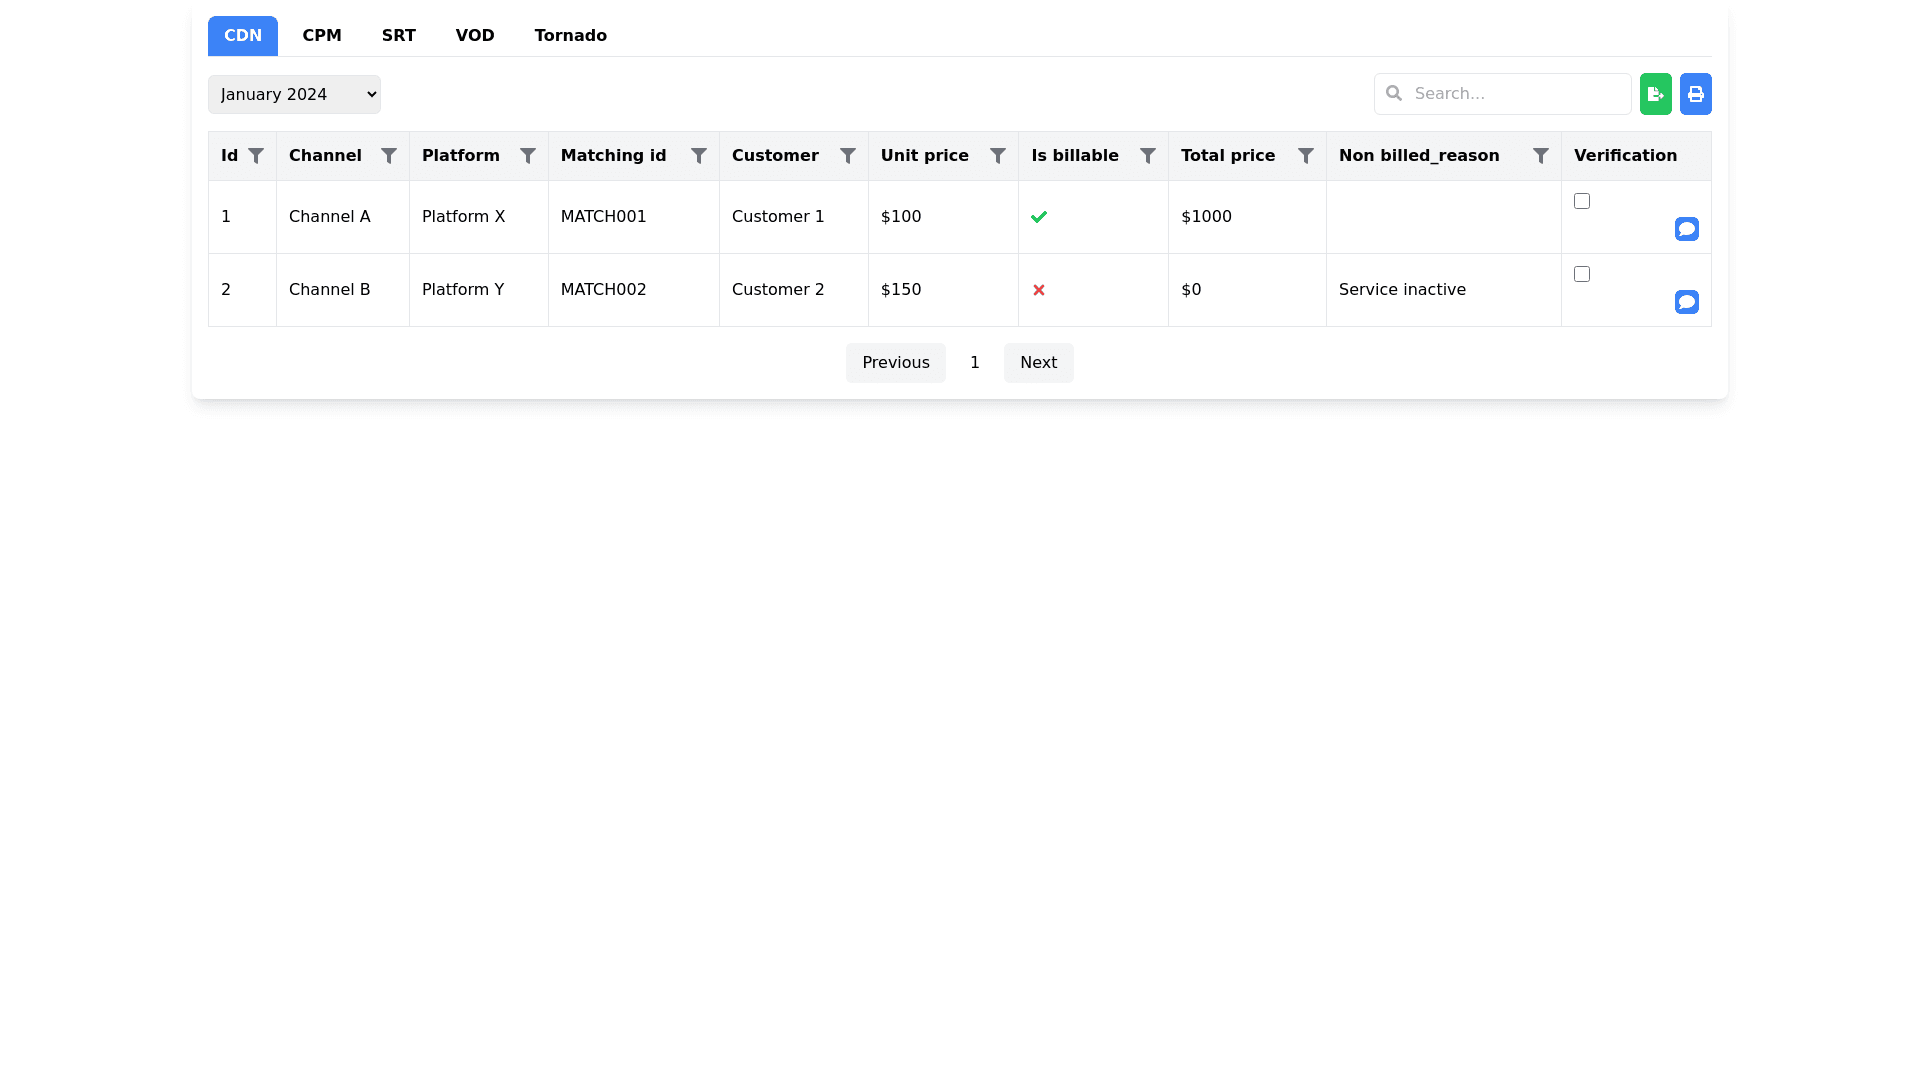Click the Next pagination button
Image resolution: width=1920 pixels, height=1080 pixels.
pyautogui.click(x=1038, y=363)
